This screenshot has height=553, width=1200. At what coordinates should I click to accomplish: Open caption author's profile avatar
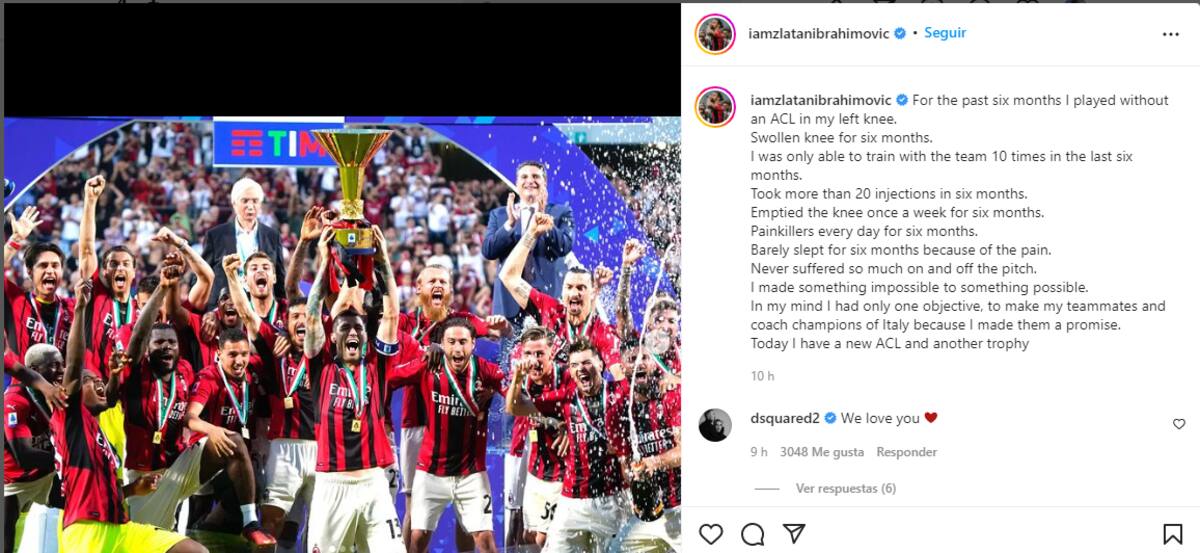(x=715, y=106)
